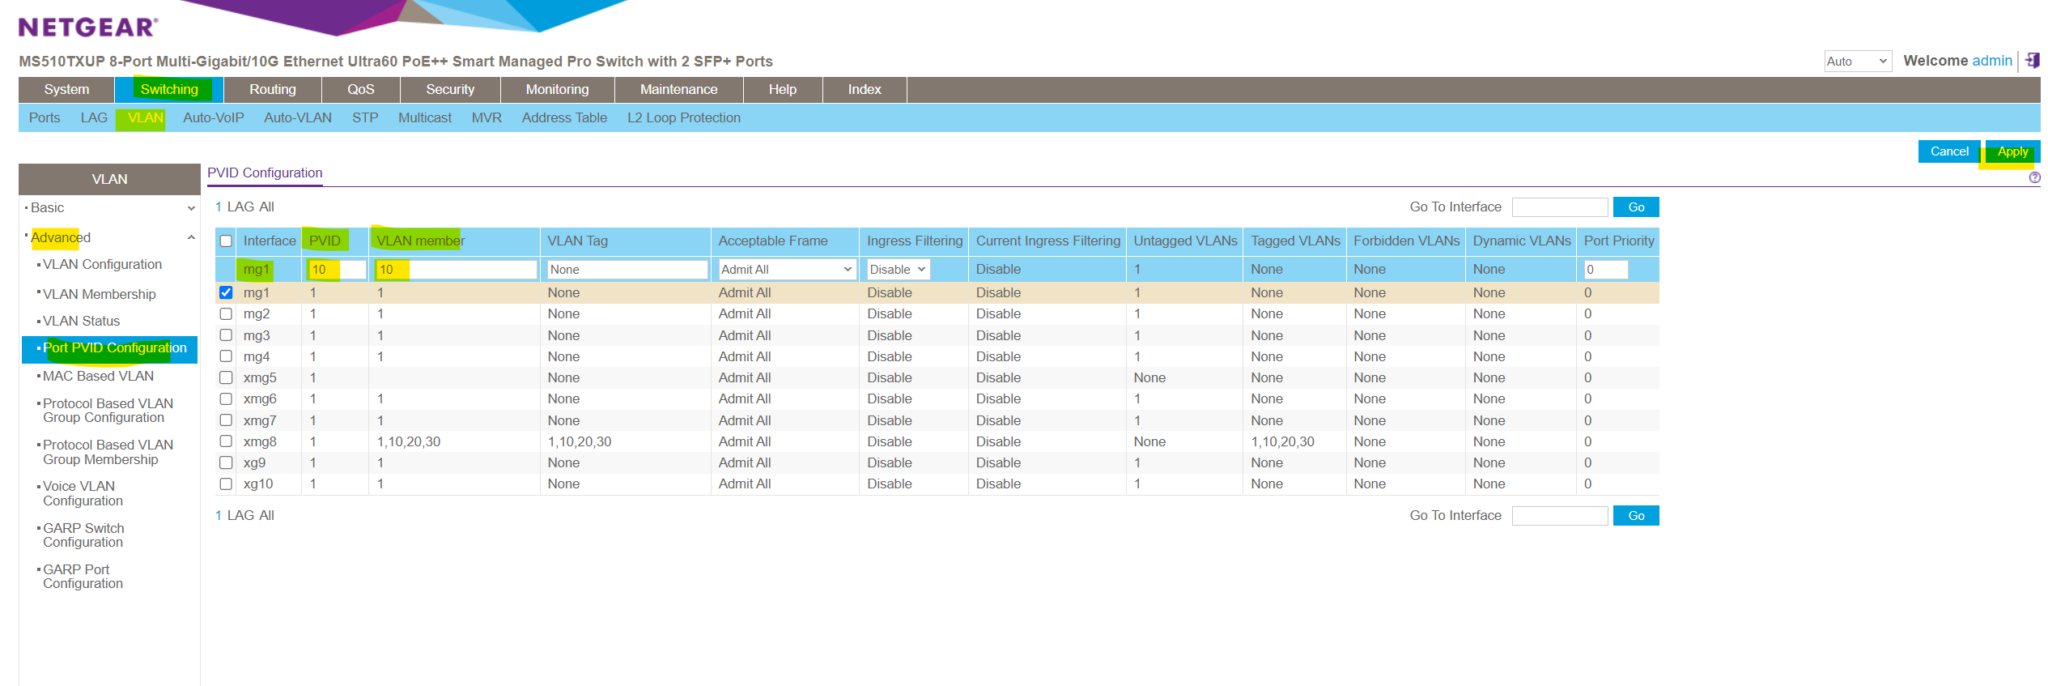Go to the Auto-VLAN submenu
Image resolution: width=2048 pixels, height=686 pixels.
pyautogui.click(x=297, y=118)
